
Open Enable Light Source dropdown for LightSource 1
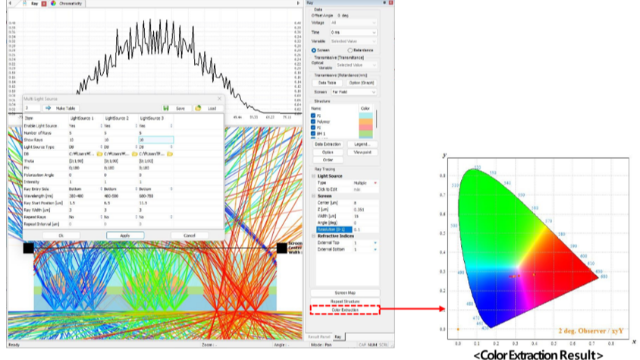101,126
